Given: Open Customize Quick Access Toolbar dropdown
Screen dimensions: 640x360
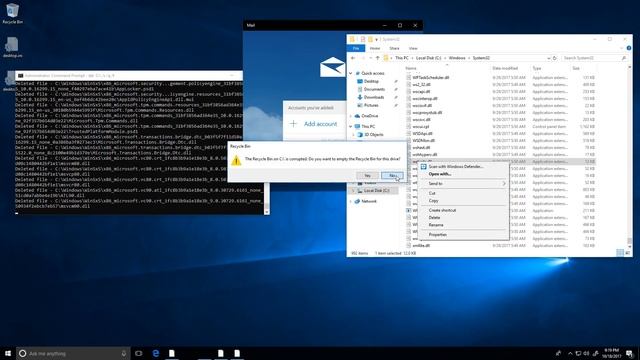Looking at the screenshot, I should point(376,39).
